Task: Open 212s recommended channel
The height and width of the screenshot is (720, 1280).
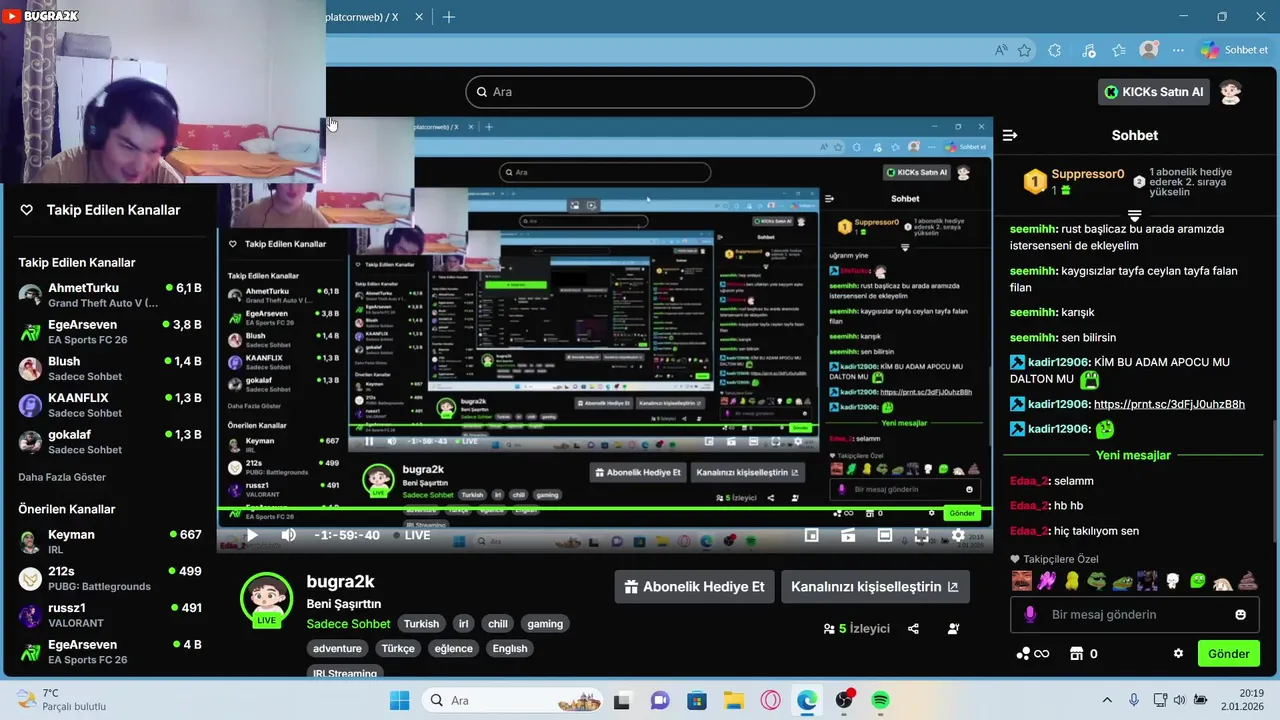Action: point(110,578)
